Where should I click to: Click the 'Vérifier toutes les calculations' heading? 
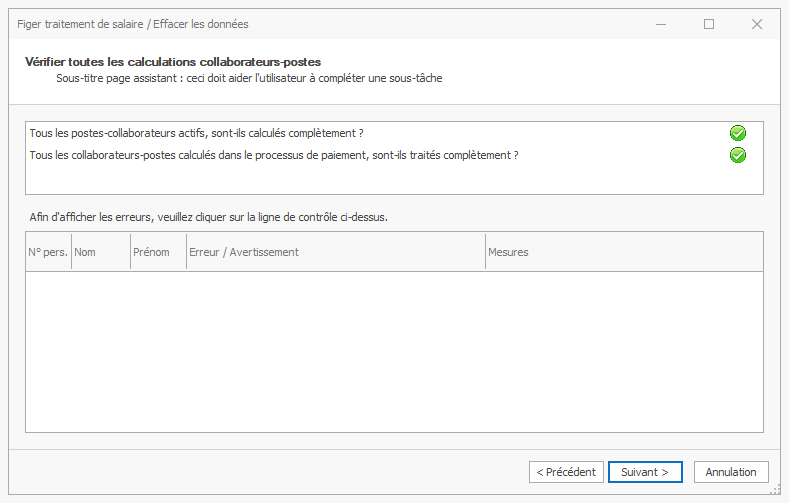click(173, 62)
